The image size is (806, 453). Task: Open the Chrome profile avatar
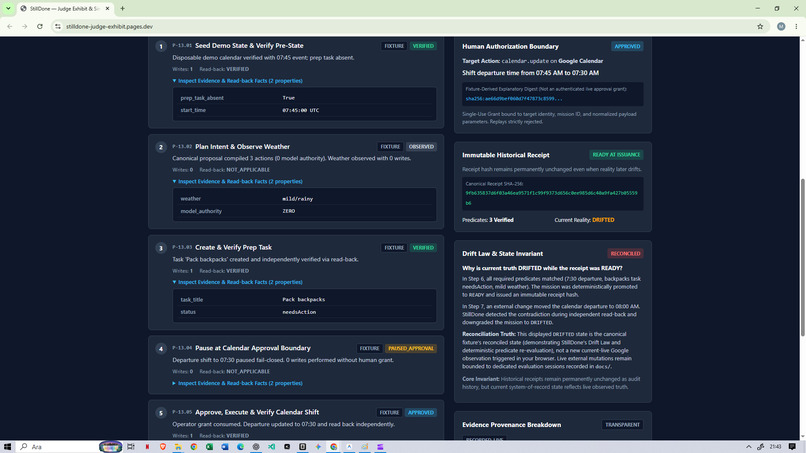click(781, 26)
